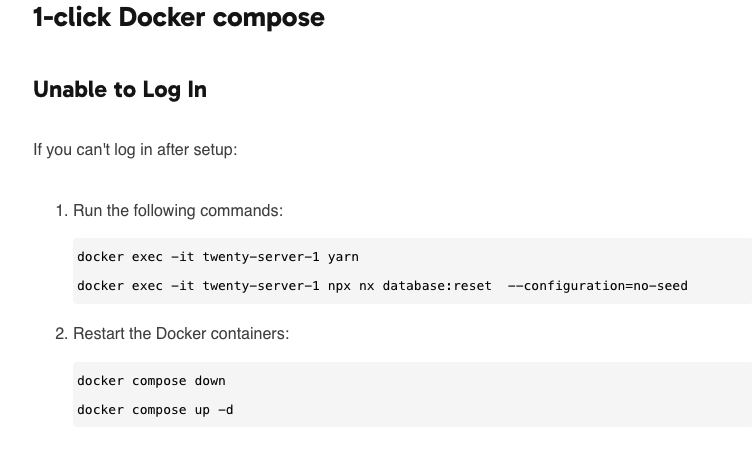752x451 pixels.
Task: Click the list number "1." marker
Action: pos(61,211)
